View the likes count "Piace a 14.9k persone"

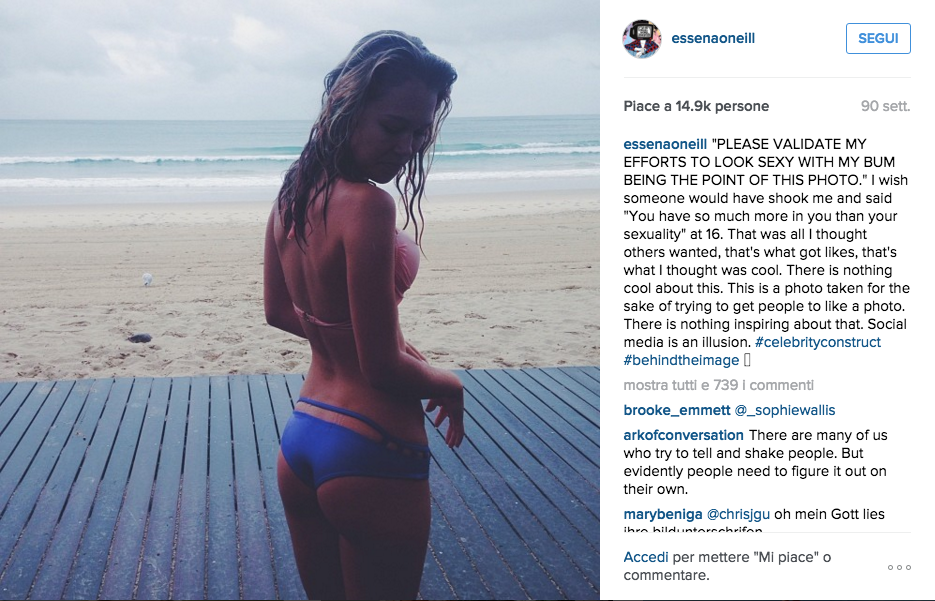click(696, 106)
